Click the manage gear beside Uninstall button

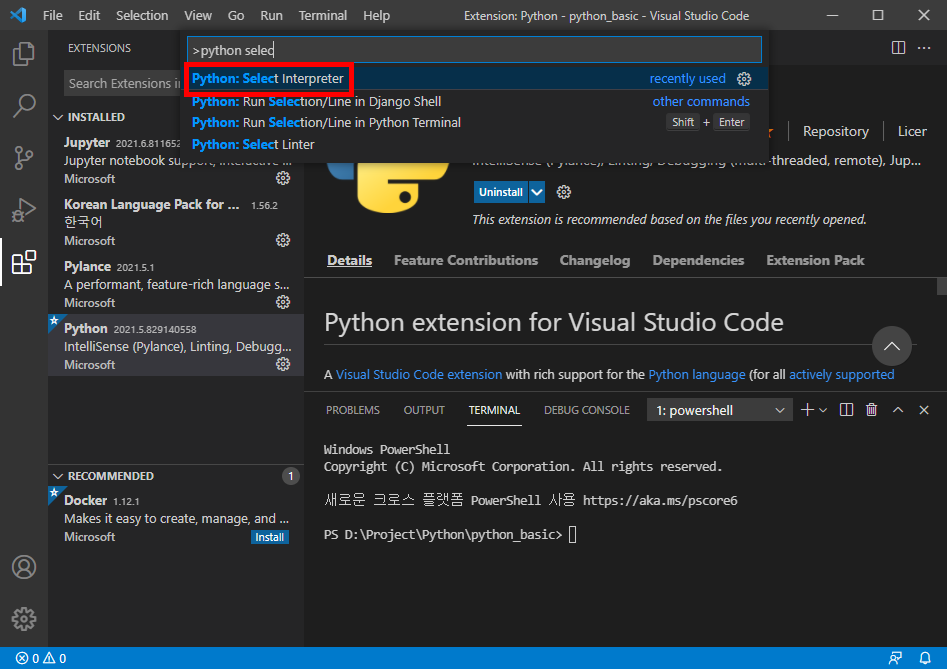(x=563, y=192)
